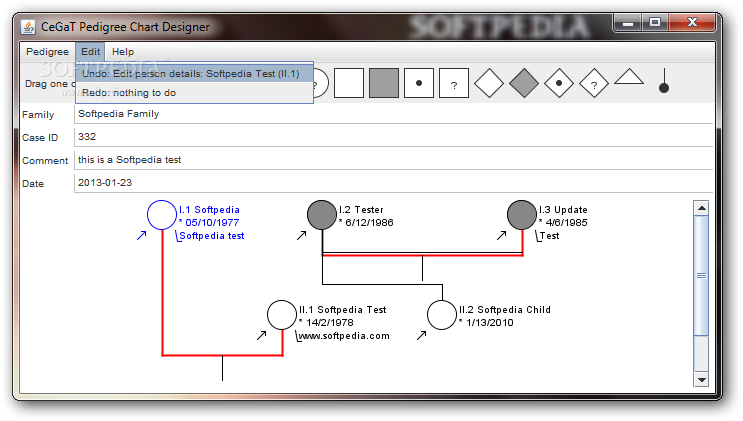
Task: Click the 'I.2 Tester' name label
Action: (x=361, y=210)
